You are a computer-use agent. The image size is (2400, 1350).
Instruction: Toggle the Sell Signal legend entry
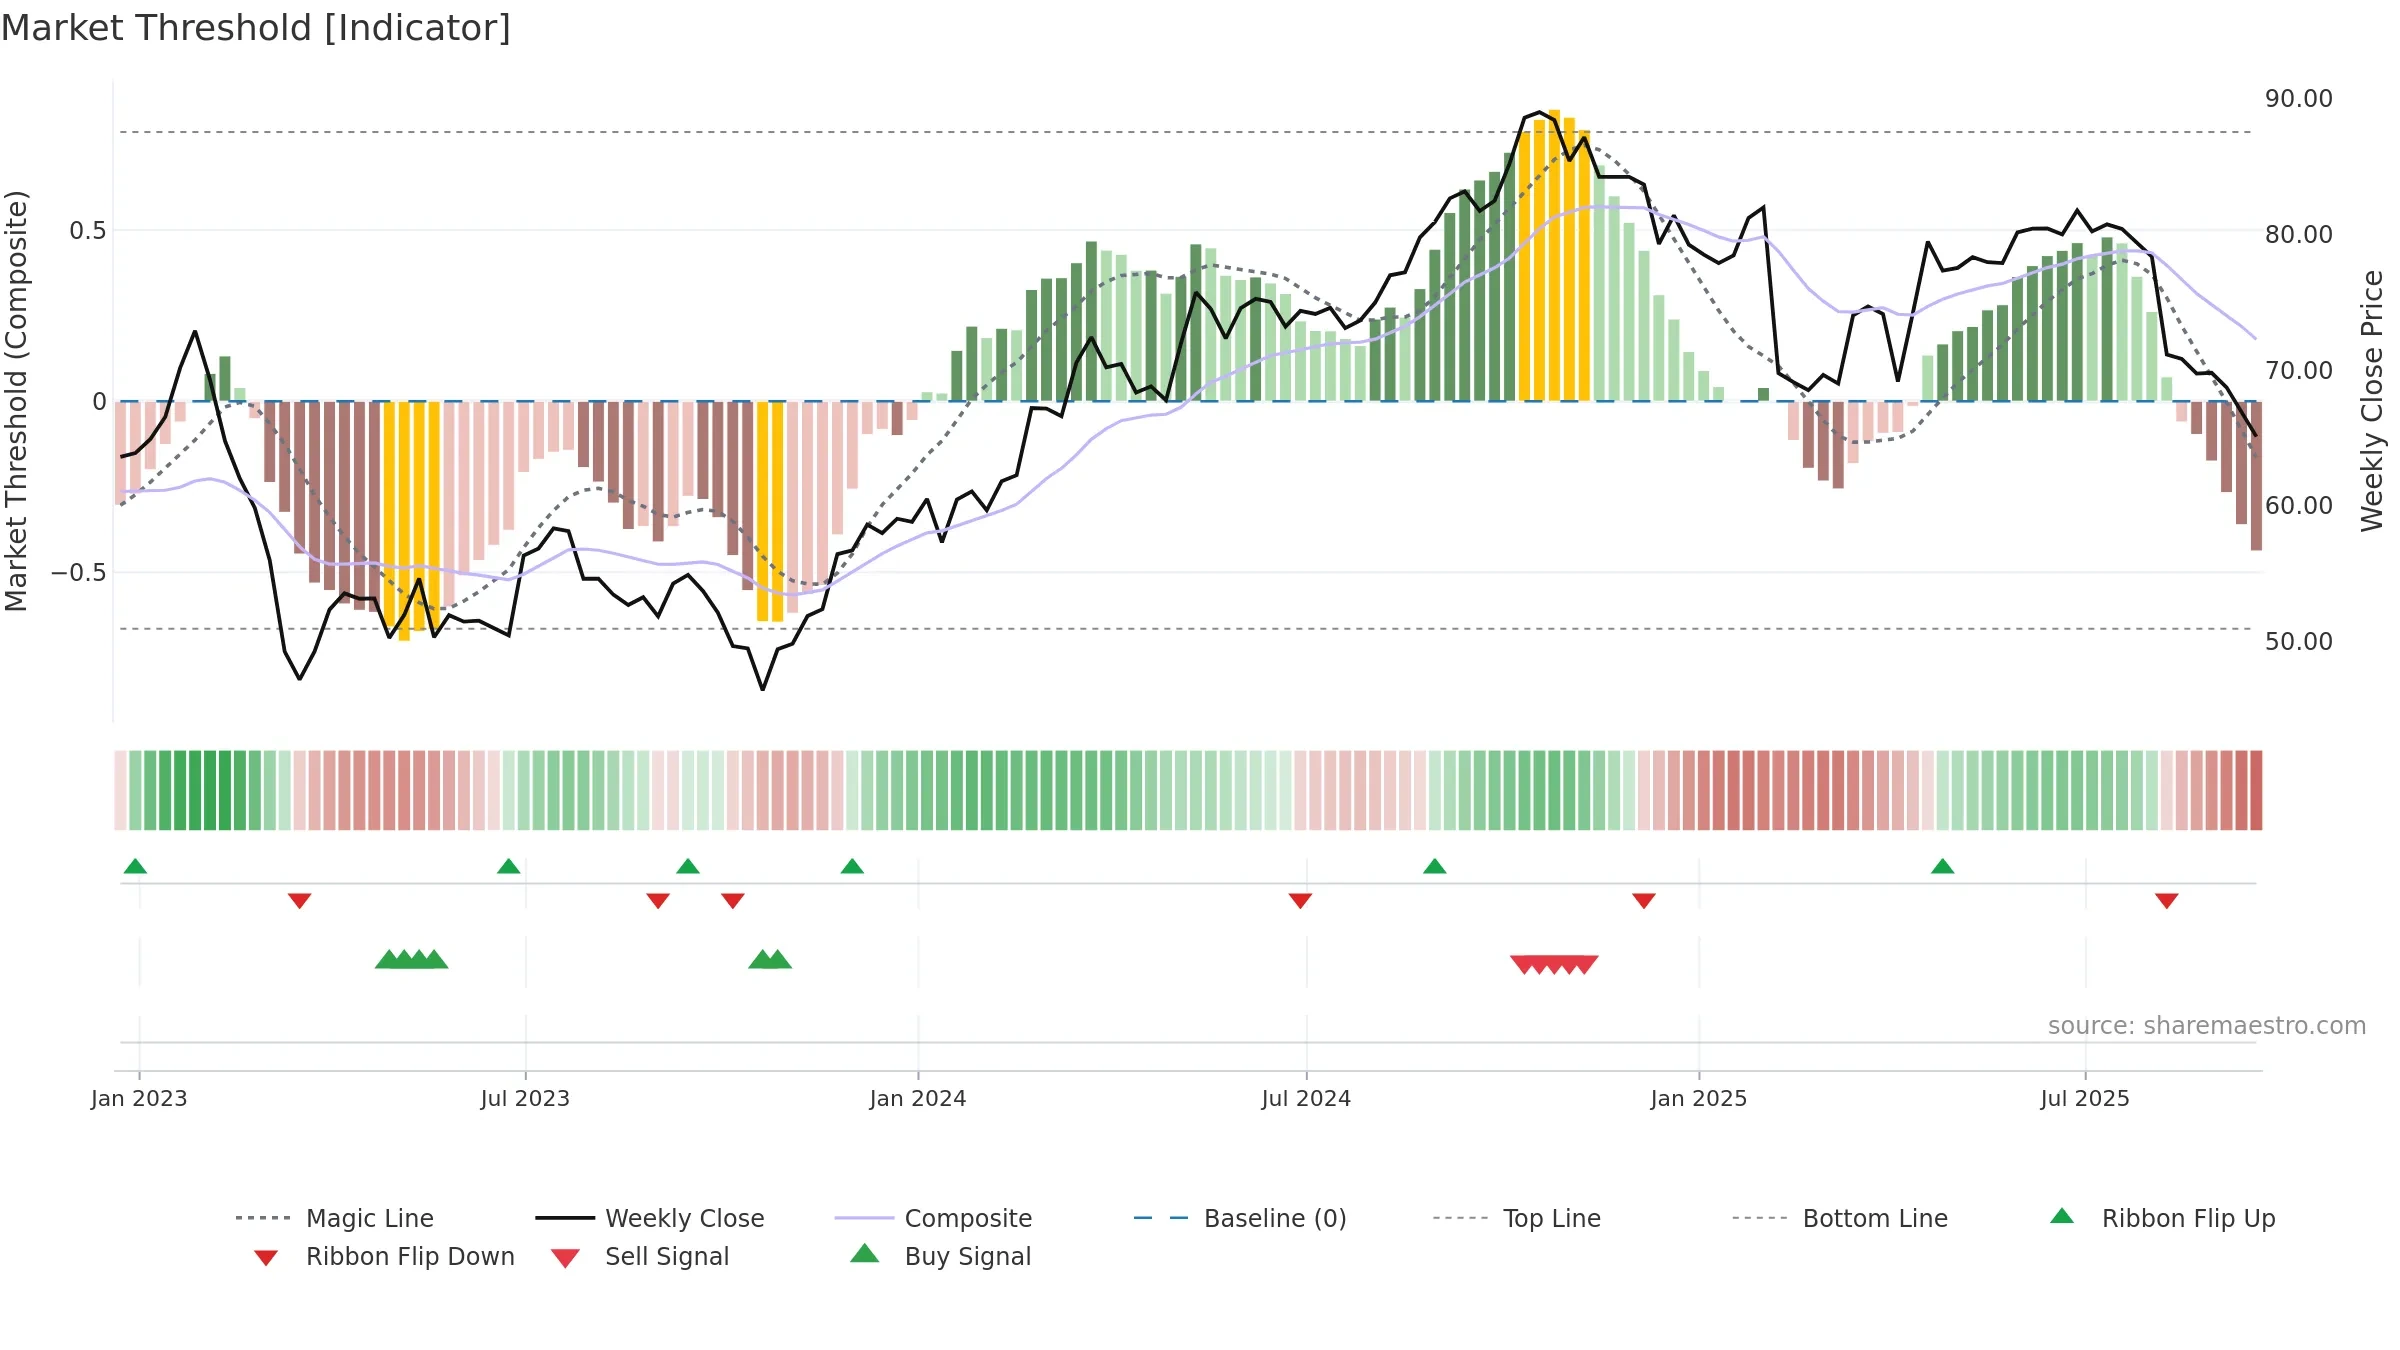pos(640,1256)
